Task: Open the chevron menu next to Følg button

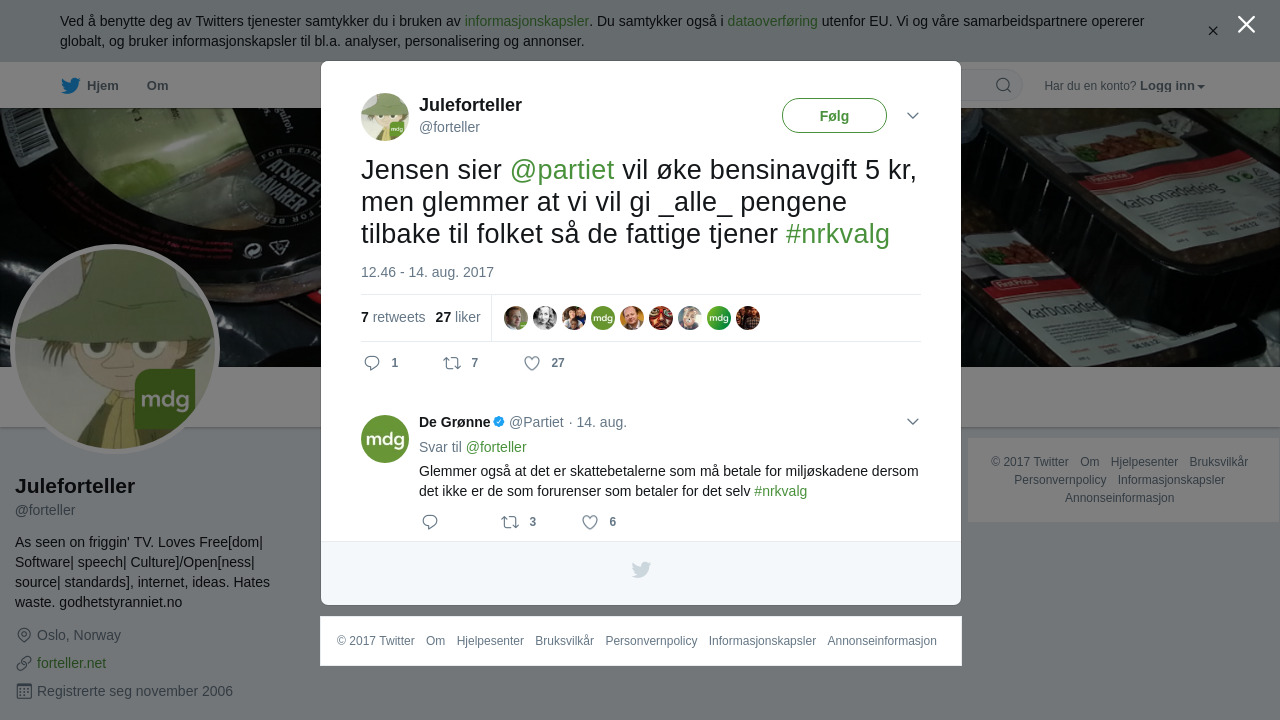Action: [913, 116]
